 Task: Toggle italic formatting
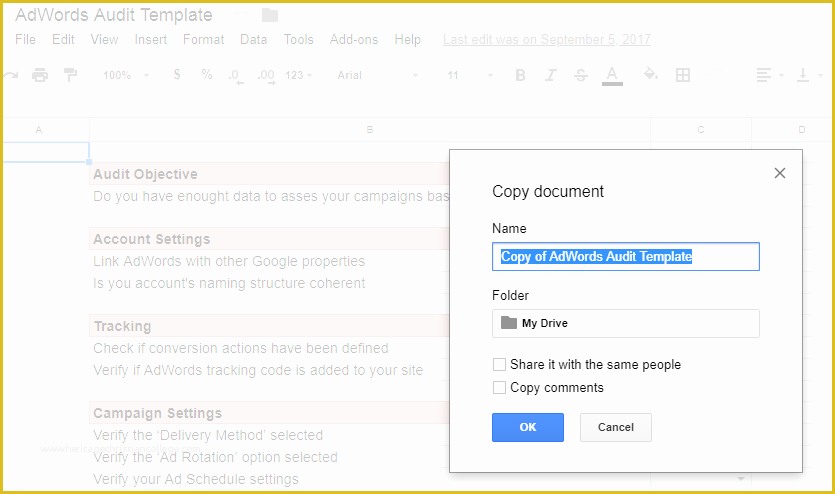click(551, 75)
